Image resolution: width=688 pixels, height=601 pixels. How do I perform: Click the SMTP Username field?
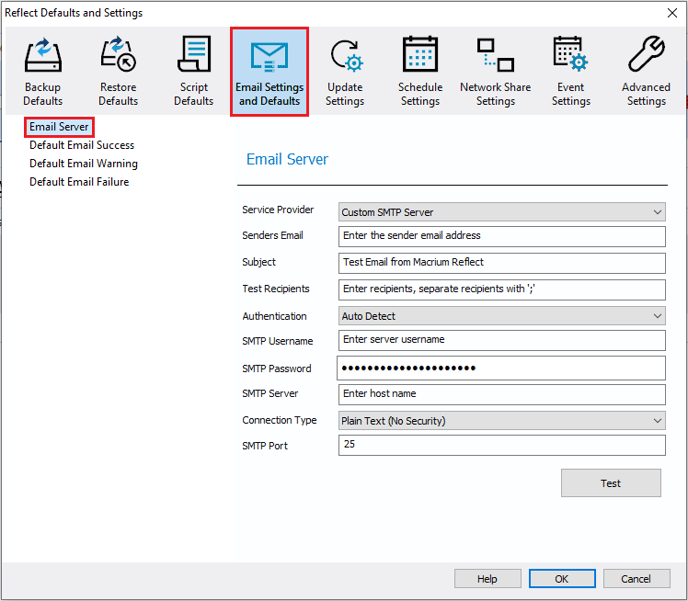point(502,340)
